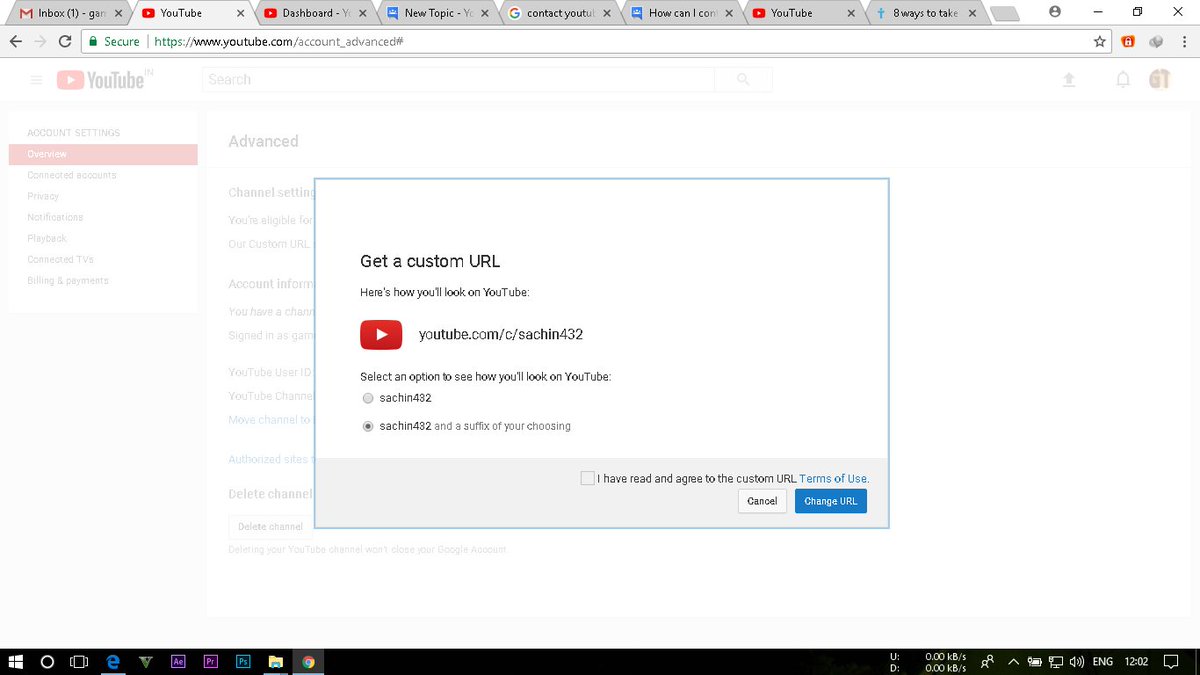Click the volume speaker tray icon
The height and width of the screenshot is (675, 1200).
coord(1077,661)
